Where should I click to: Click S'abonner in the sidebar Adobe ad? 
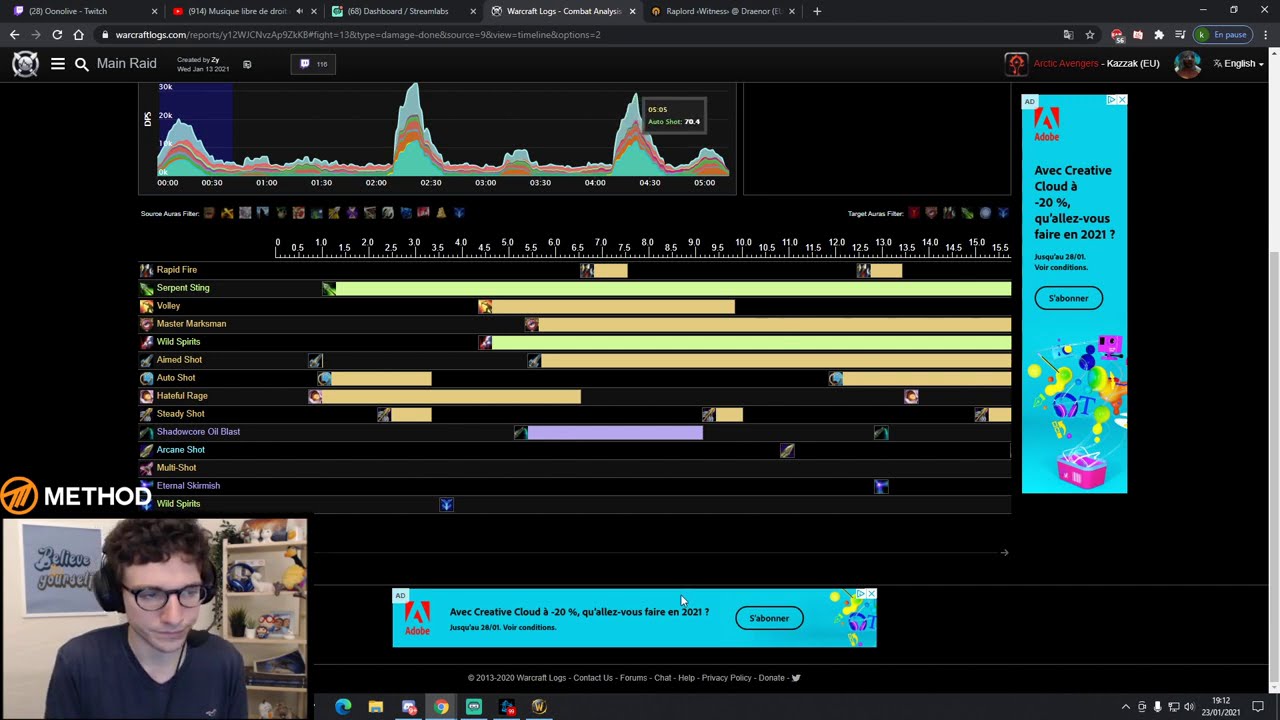(1068, 298)
